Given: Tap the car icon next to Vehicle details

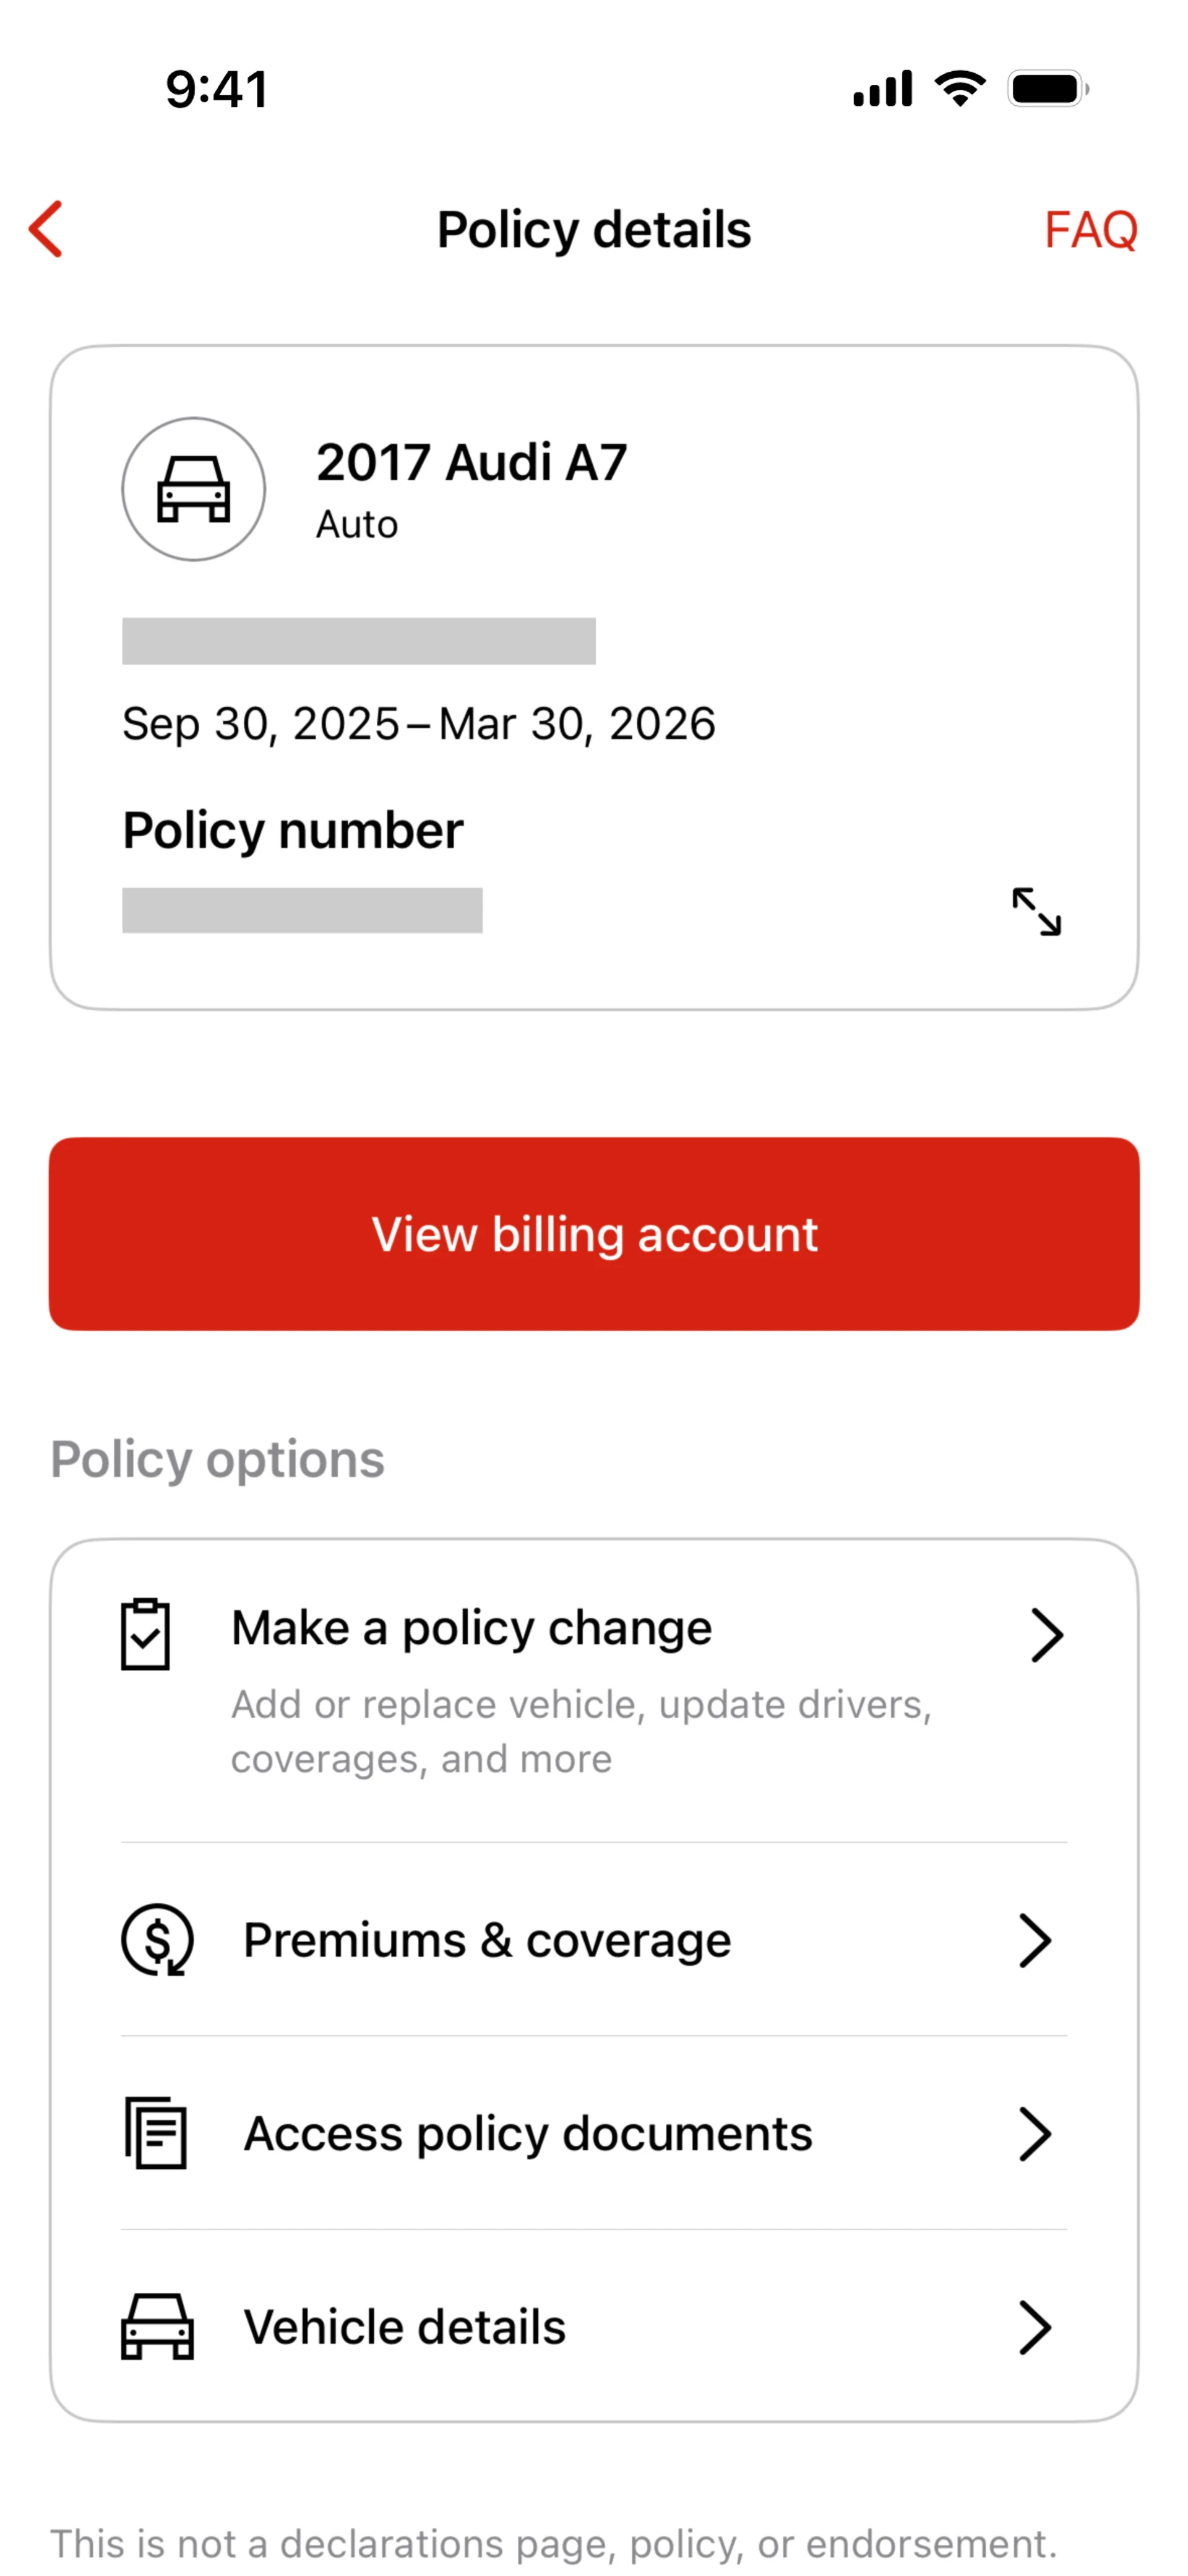Looking at the screenshot, I should (x=157, y=2327).
